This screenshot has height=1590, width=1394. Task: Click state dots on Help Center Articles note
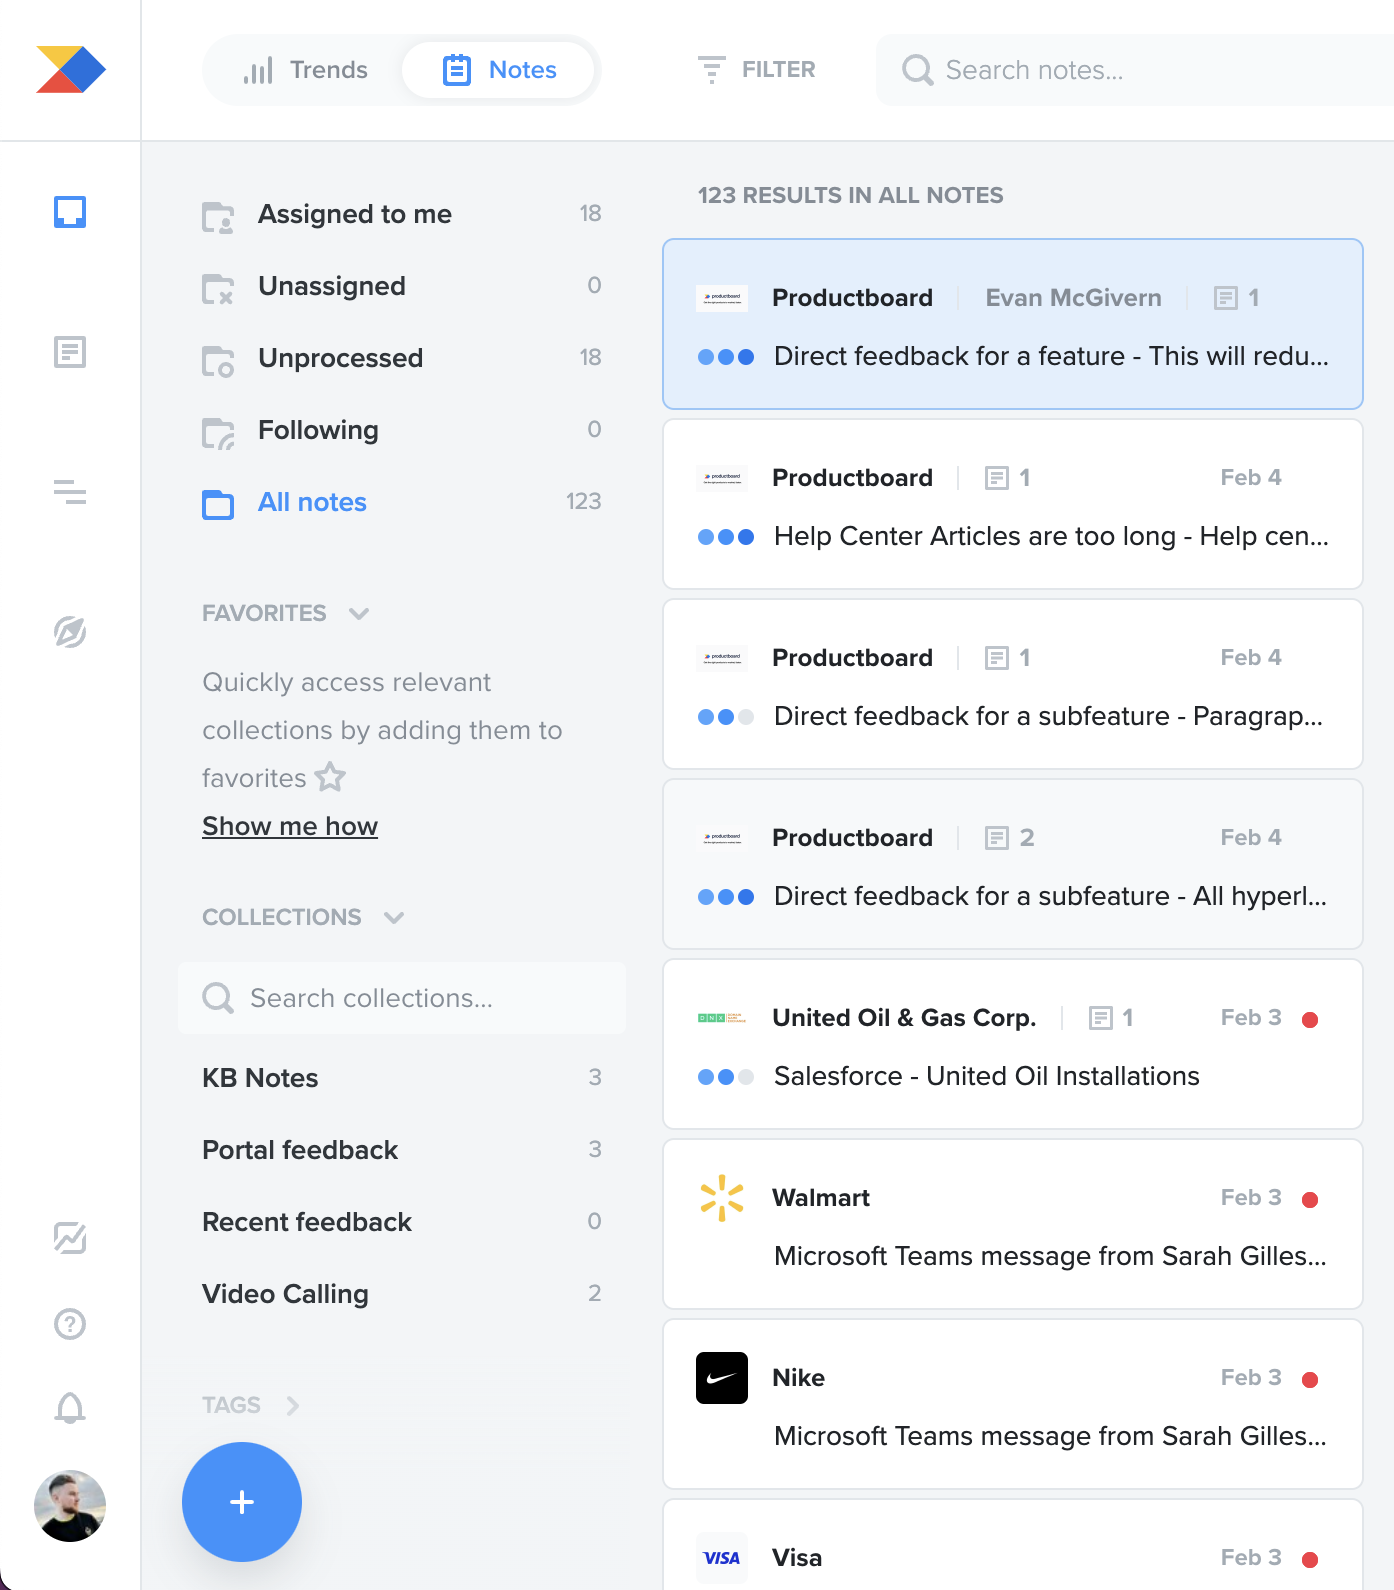pos(726,537)
